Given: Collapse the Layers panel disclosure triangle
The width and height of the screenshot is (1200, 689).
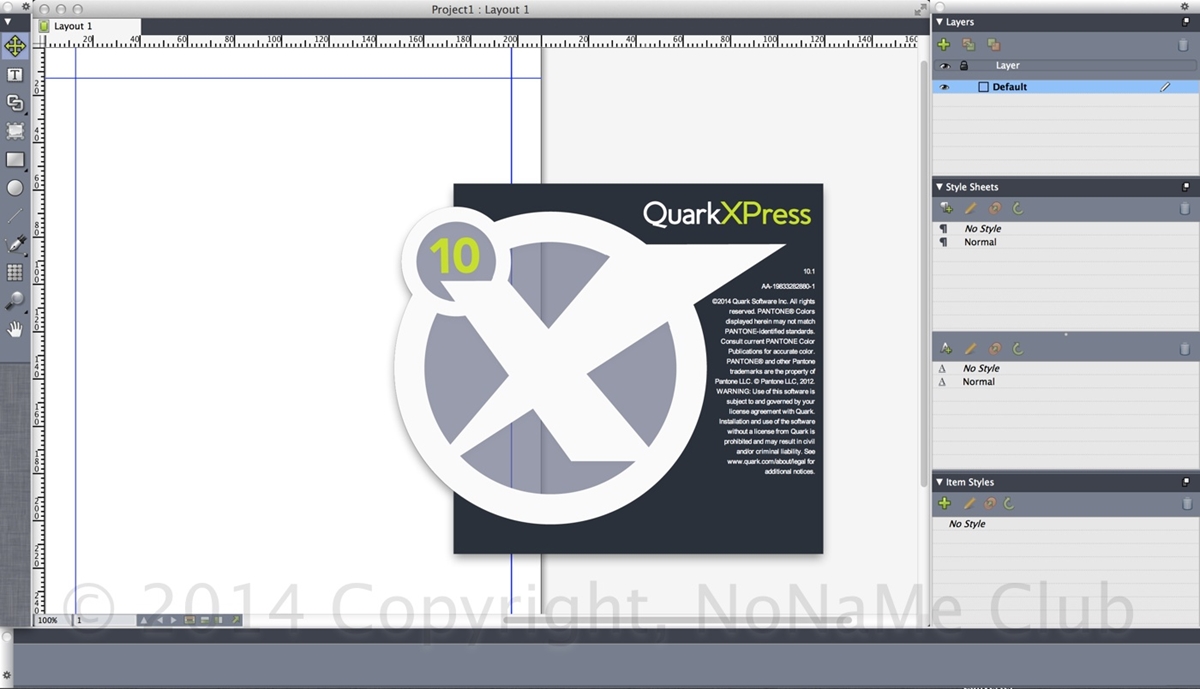Looking at the screenshot, I should pos(939,22).
